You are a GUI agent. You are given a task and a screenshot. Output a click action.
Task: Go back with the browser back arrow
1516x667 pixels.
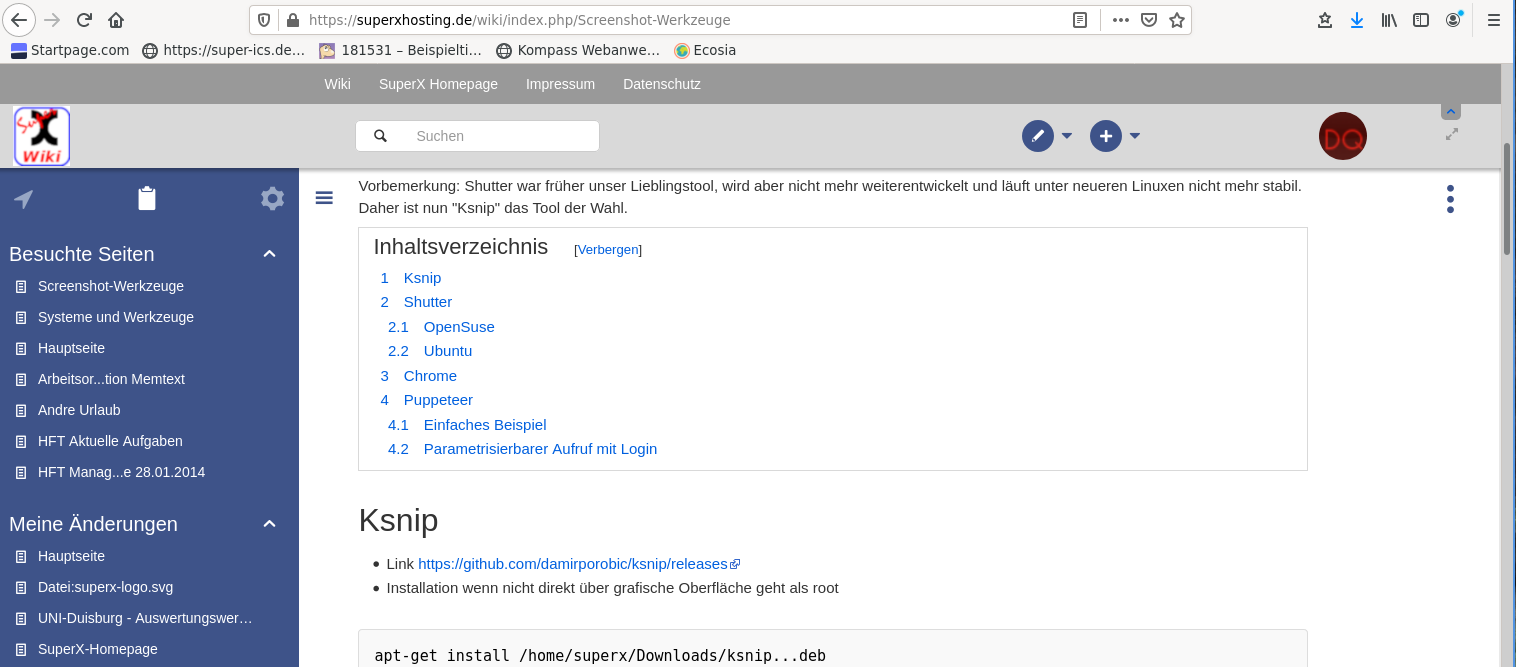click(20, 20)
